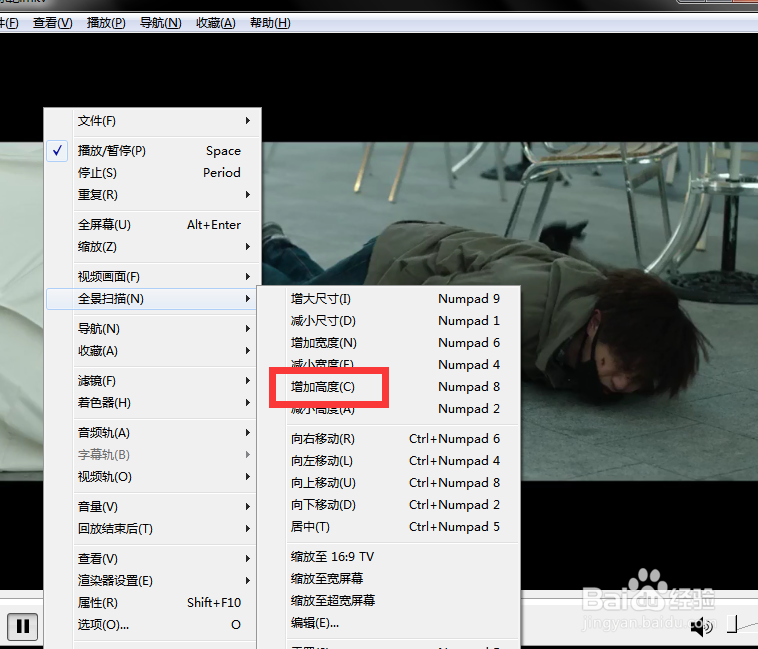Open the 导航(N) menu in menu bar
The image size is (758, 649).
[x=160, y=23]
